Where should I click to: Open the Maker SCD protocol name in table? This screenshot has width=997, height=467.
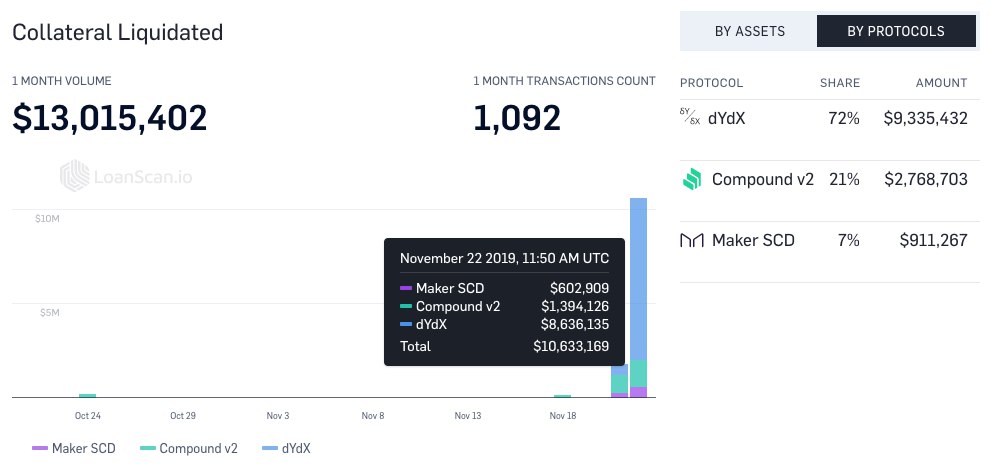pyautogui.click(x=753, y=240)
